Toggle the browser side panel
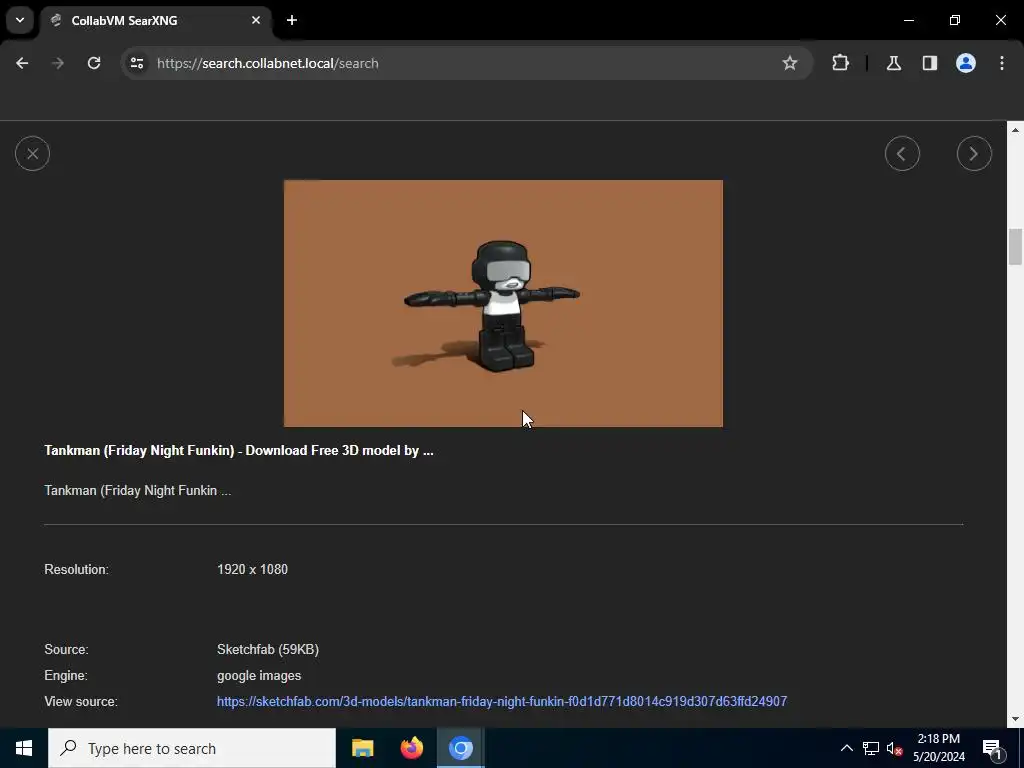This screenshot has width=1024, height=768. (x=929, y=63)
